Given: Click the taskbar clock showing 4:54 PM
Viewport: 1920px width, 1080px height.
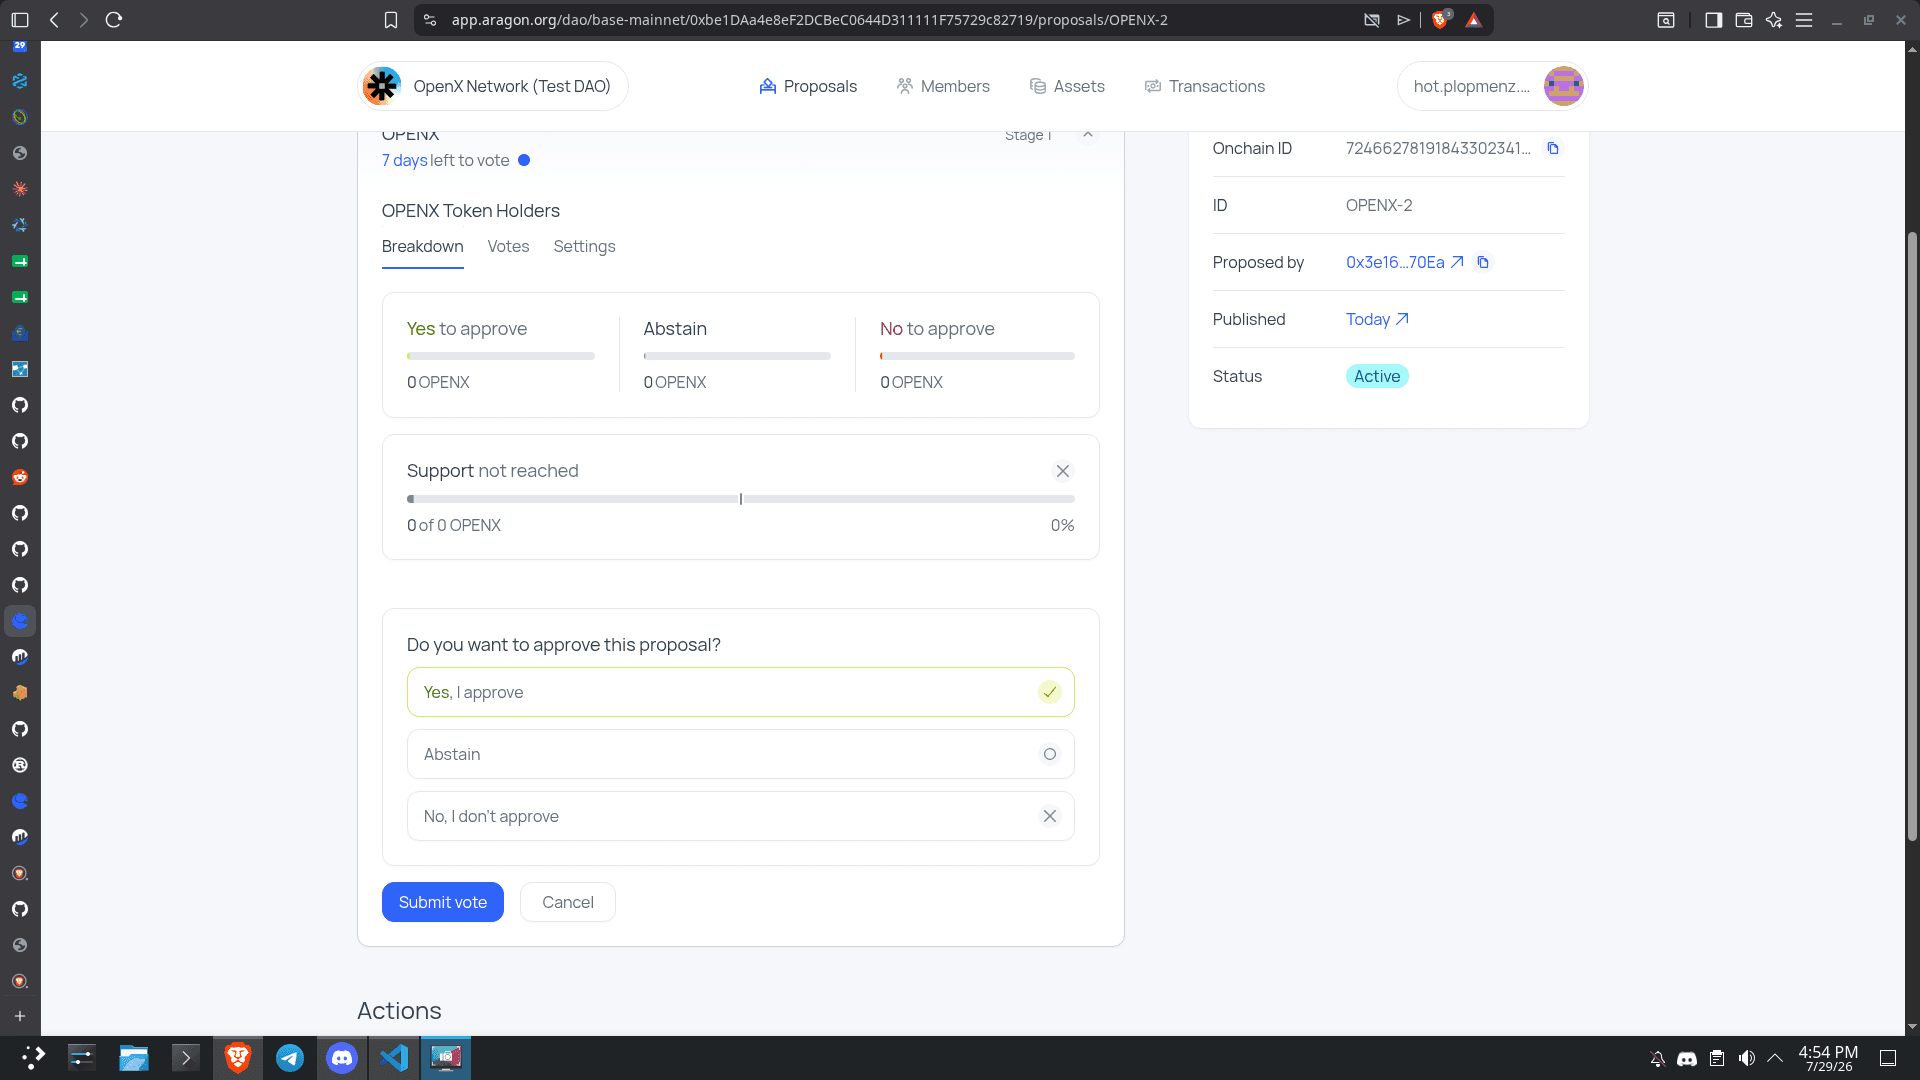Looking at the screenshot, I should point(1828,1058).
